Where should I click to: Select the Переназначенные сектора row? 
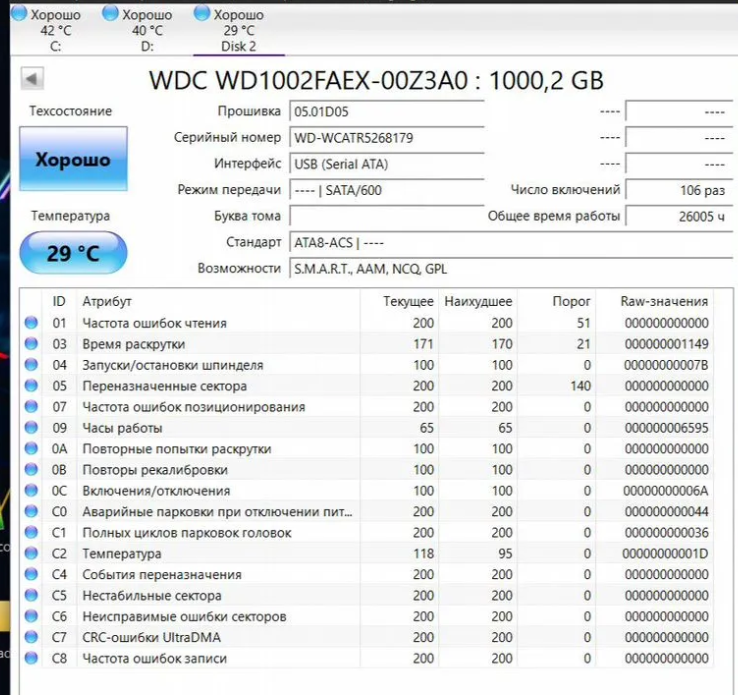pyautogui.click(x=367, y=385)
